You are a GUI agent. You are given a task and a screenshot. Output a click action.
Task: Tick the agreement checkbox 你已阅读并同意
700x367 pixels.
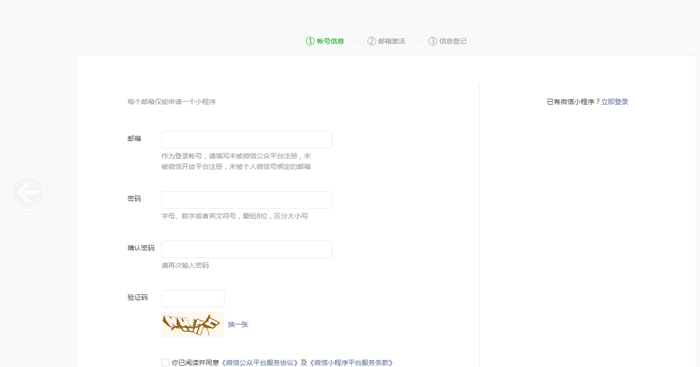165,363
